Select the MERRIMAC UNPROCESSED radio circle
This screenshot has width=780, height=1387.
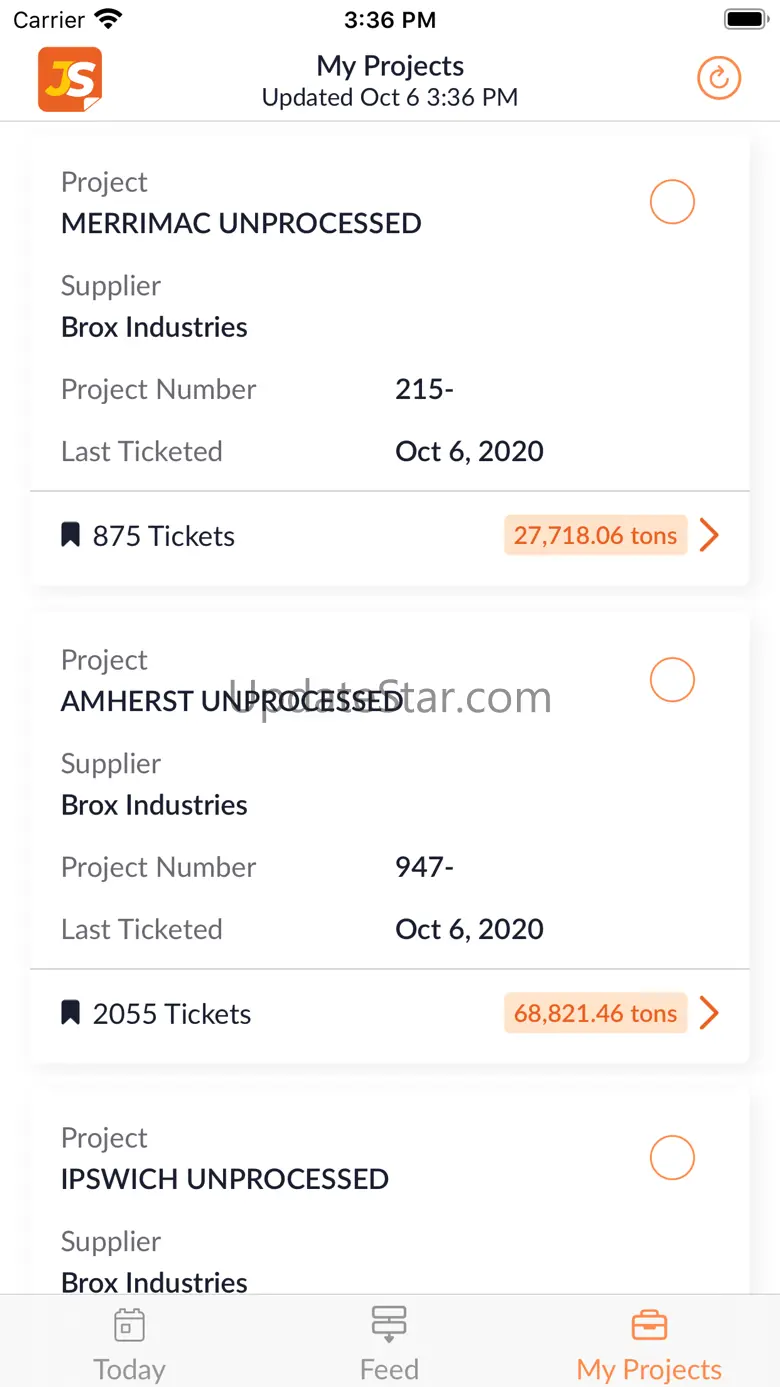coord(672,202)
